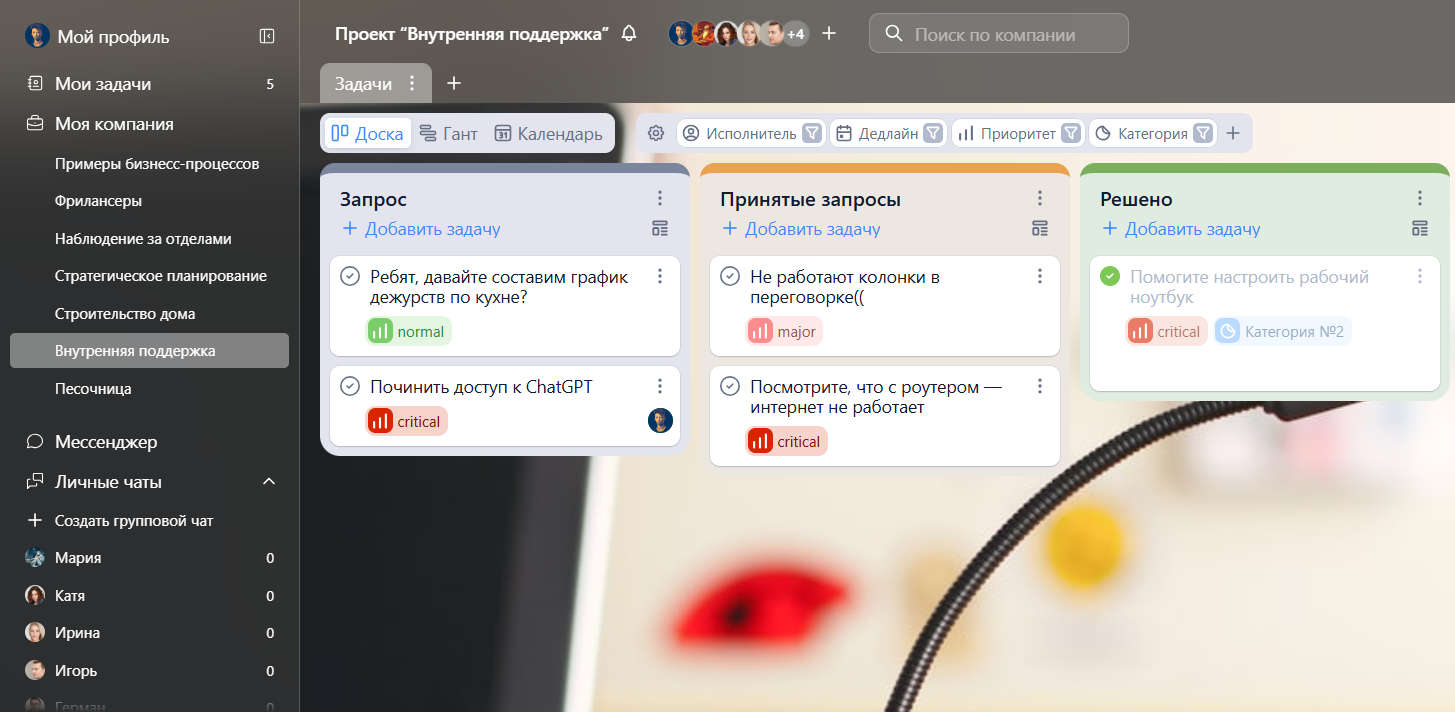
Task: Open the board view settings gear
Action: [655, 132]
